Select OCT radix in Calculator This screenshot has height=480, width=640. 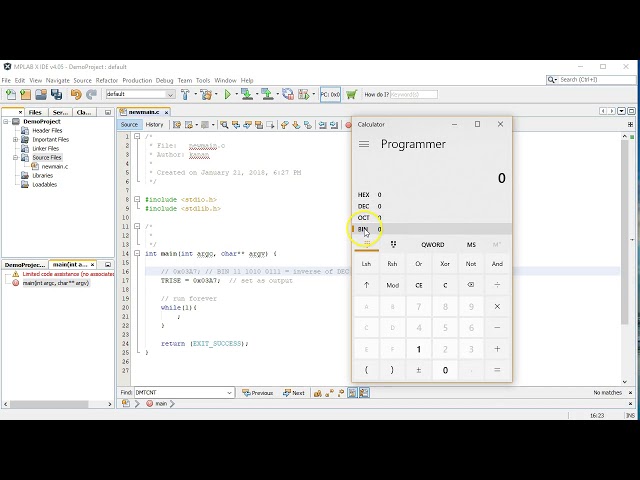pyautogui.click(x=432, y=218)
